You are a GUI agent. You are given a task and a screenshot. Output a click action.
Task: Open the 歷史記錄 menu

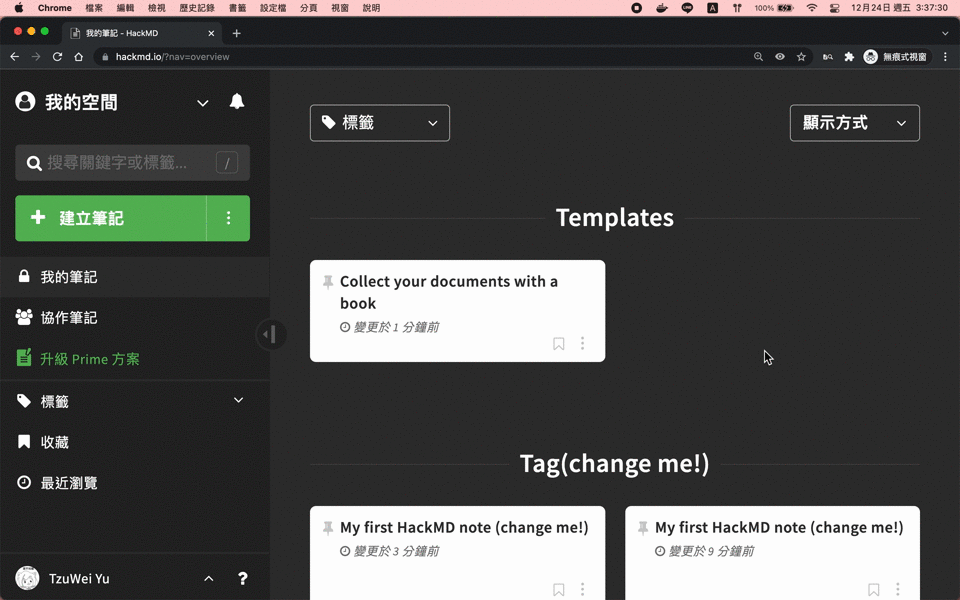(x=197, y=8)
